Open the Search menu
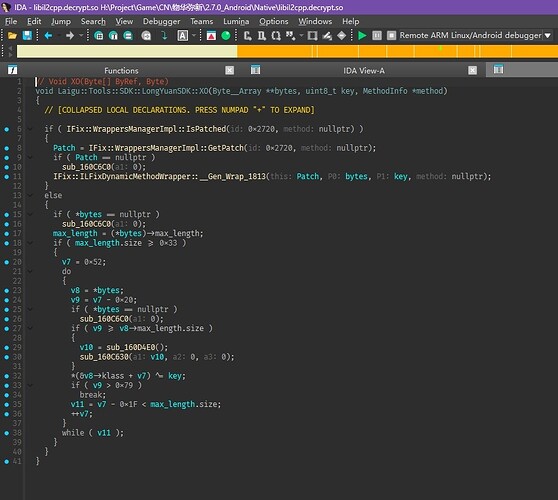 (x=93, y=21)
